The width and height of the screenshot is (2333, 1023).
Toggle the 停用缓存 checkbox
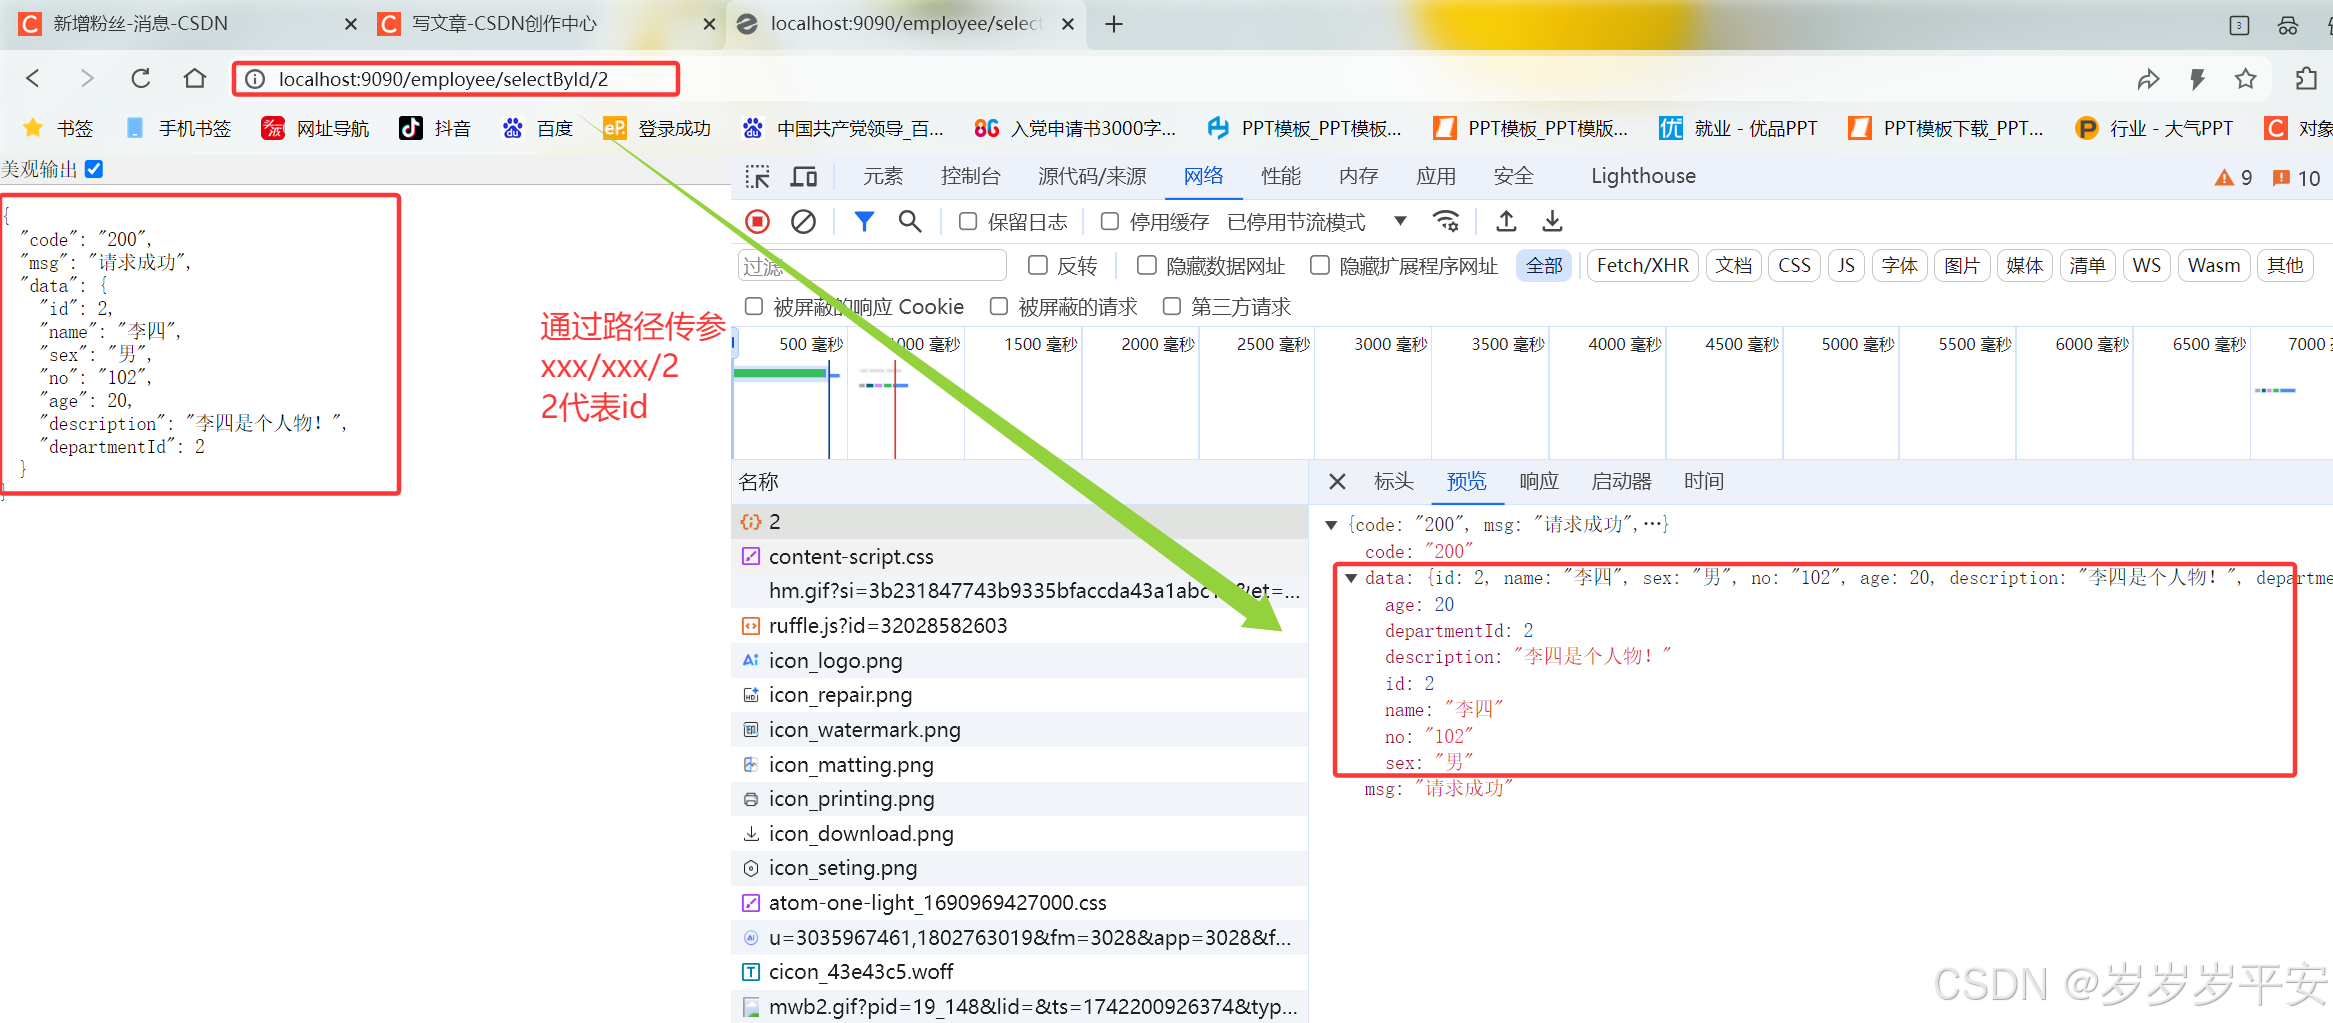[1110, 221]
